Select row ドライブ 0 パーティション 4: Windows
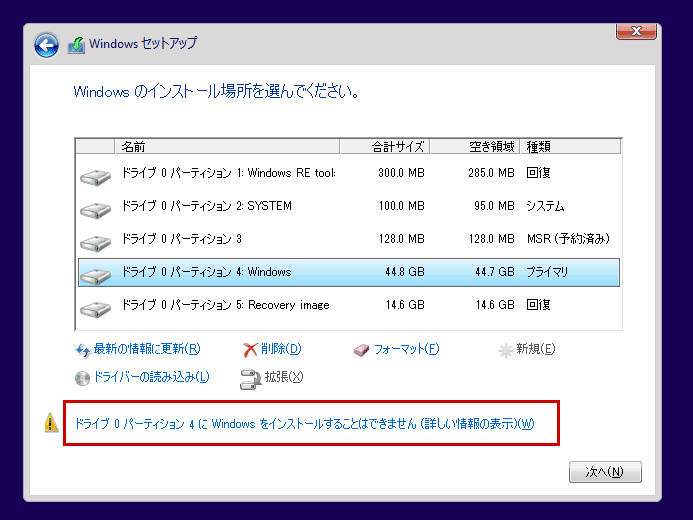 [349, 273]
